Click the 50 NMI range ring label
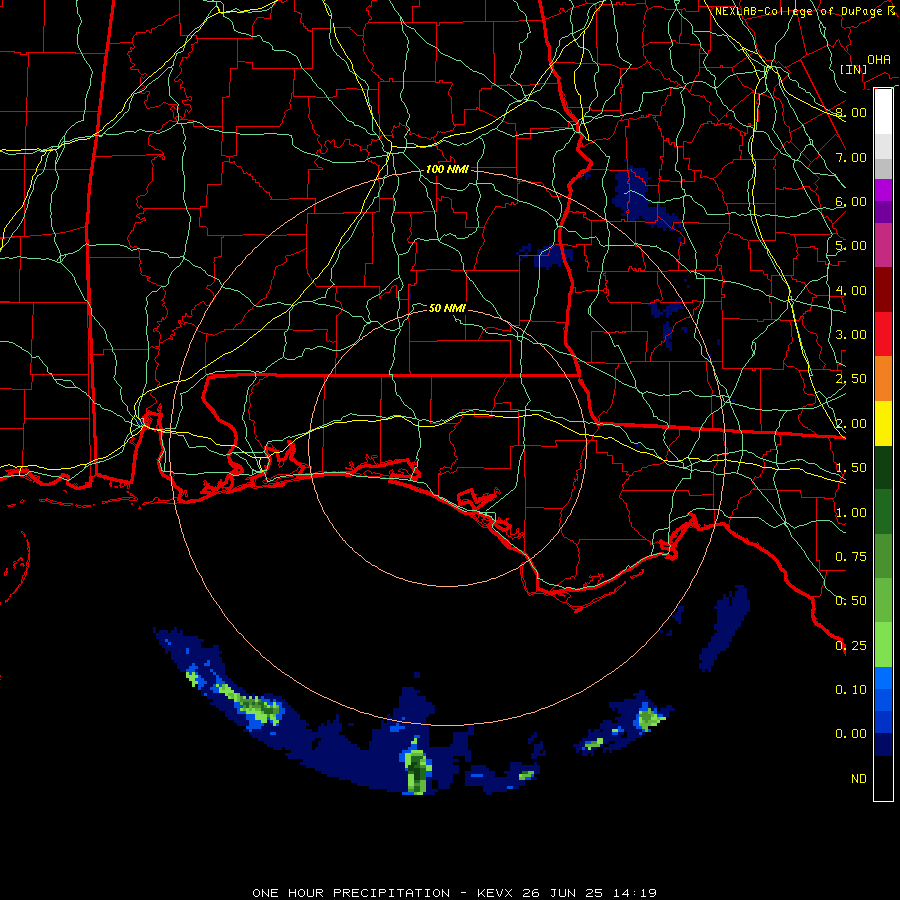 click(447, 308)
